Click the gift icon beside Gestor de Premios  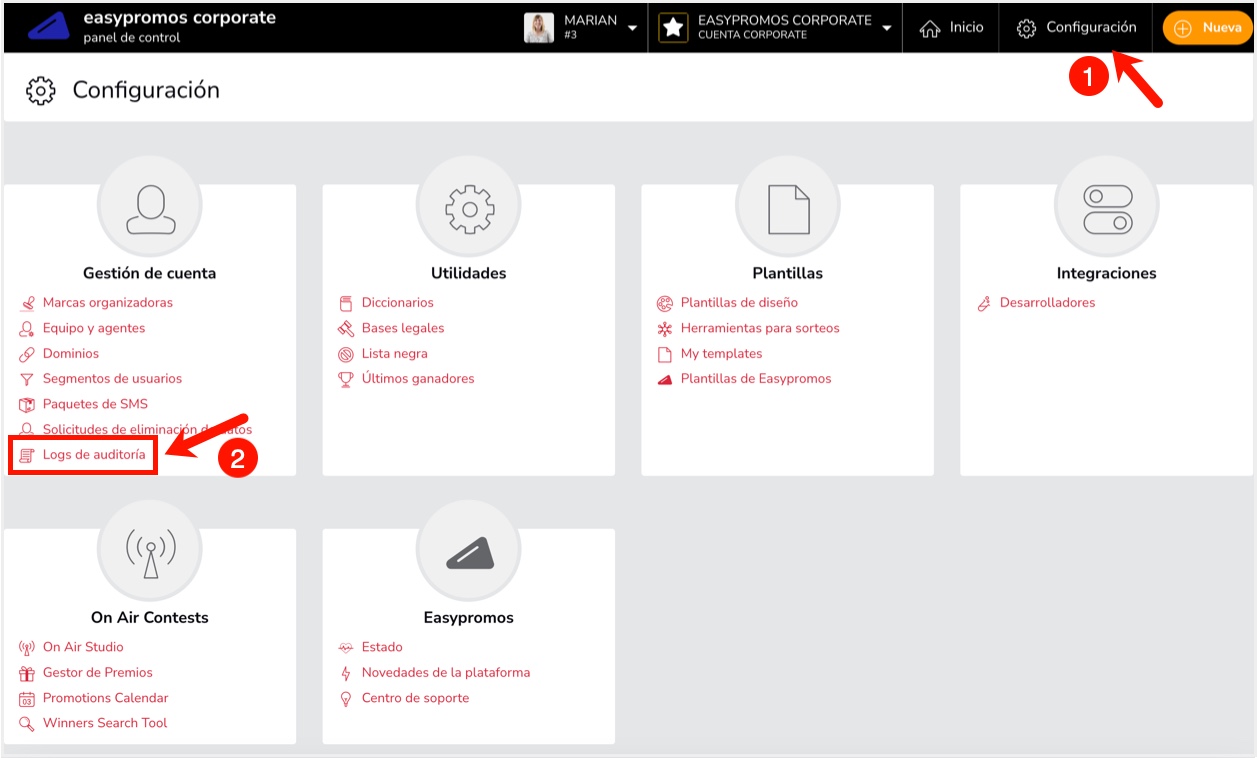(27, 673)
